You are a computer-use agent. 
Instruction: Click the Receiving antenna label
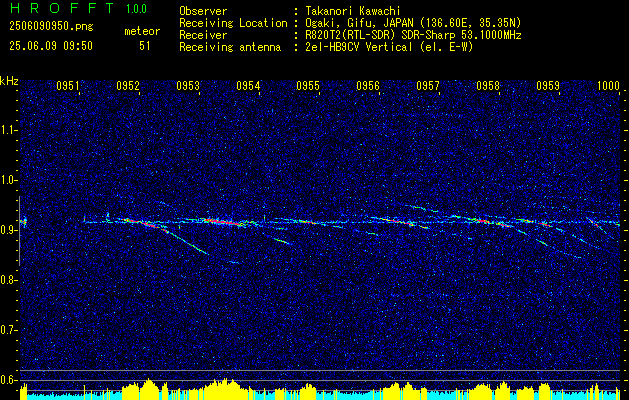(x=230, y=47)
